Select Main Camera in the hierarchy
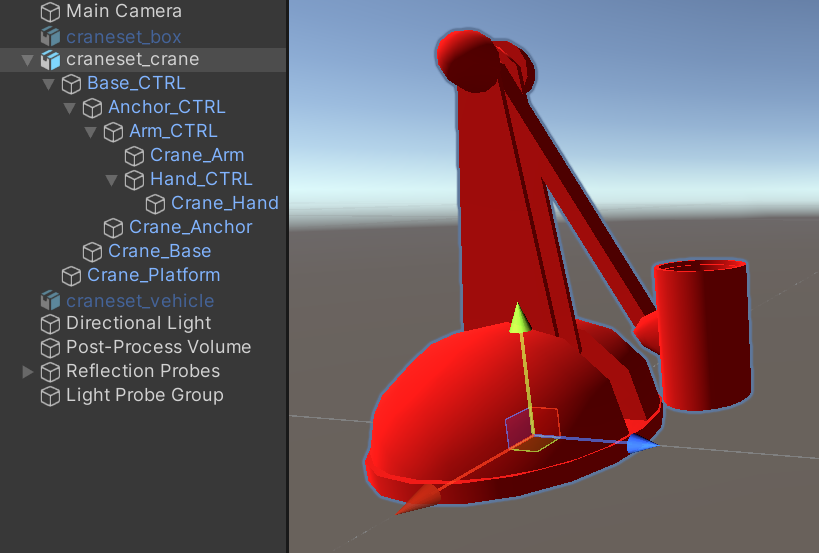The height and width of the screenshot is (553, 819). pyautogui.click(x=124, y=11)
